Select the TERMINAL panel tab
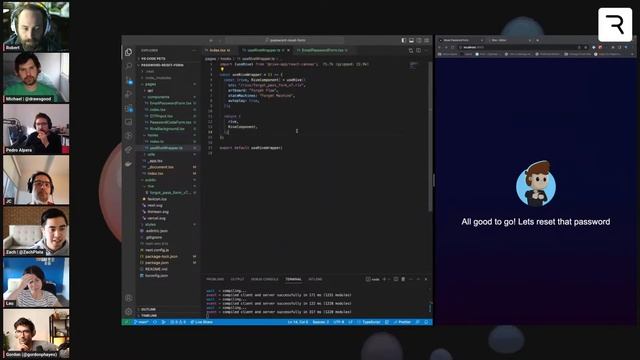The width and height of the screenshot is (640, 360). [x=293, y=279]
